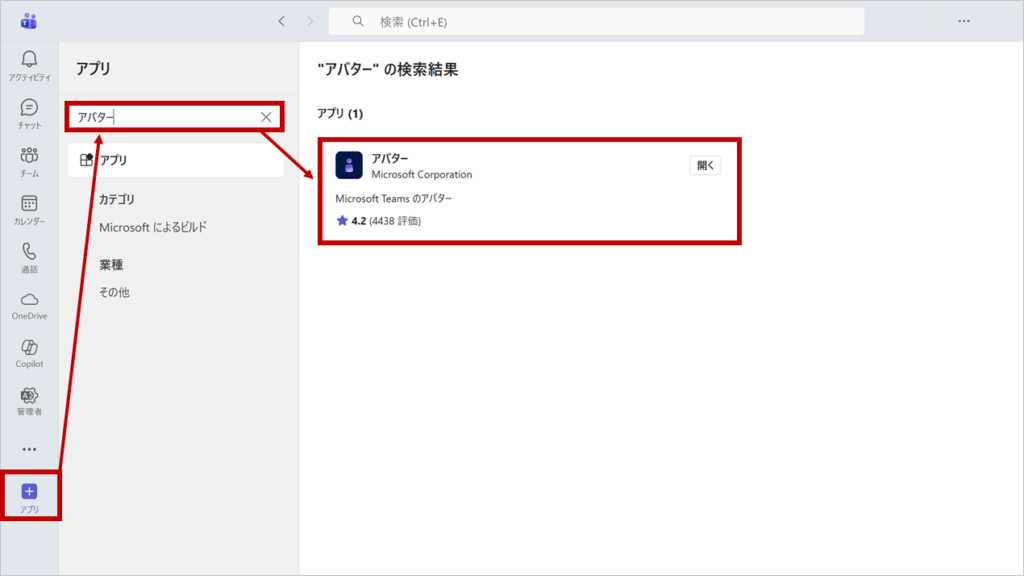Go to Teams in the sidebar
The width and height of the screenshot is (1024, 576).
(x=29, y=156)
